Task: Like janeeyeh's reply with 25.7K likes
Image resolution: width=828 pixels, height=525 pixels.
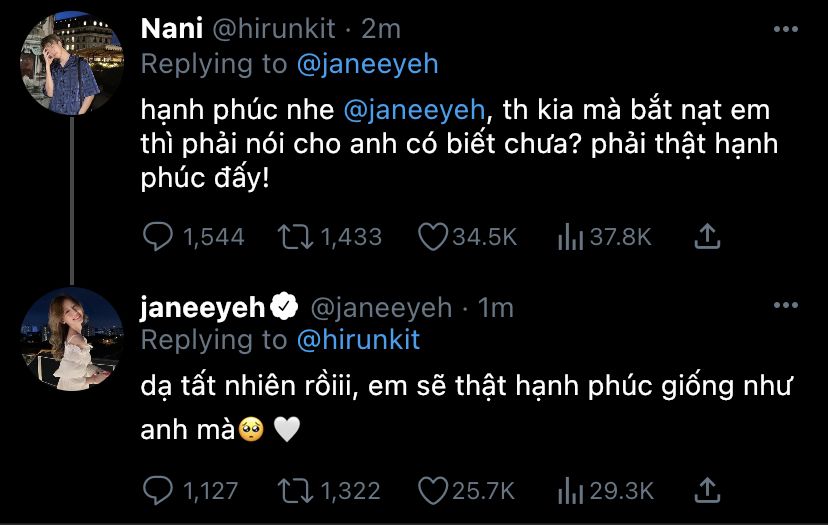Action: tap(431, 491)
